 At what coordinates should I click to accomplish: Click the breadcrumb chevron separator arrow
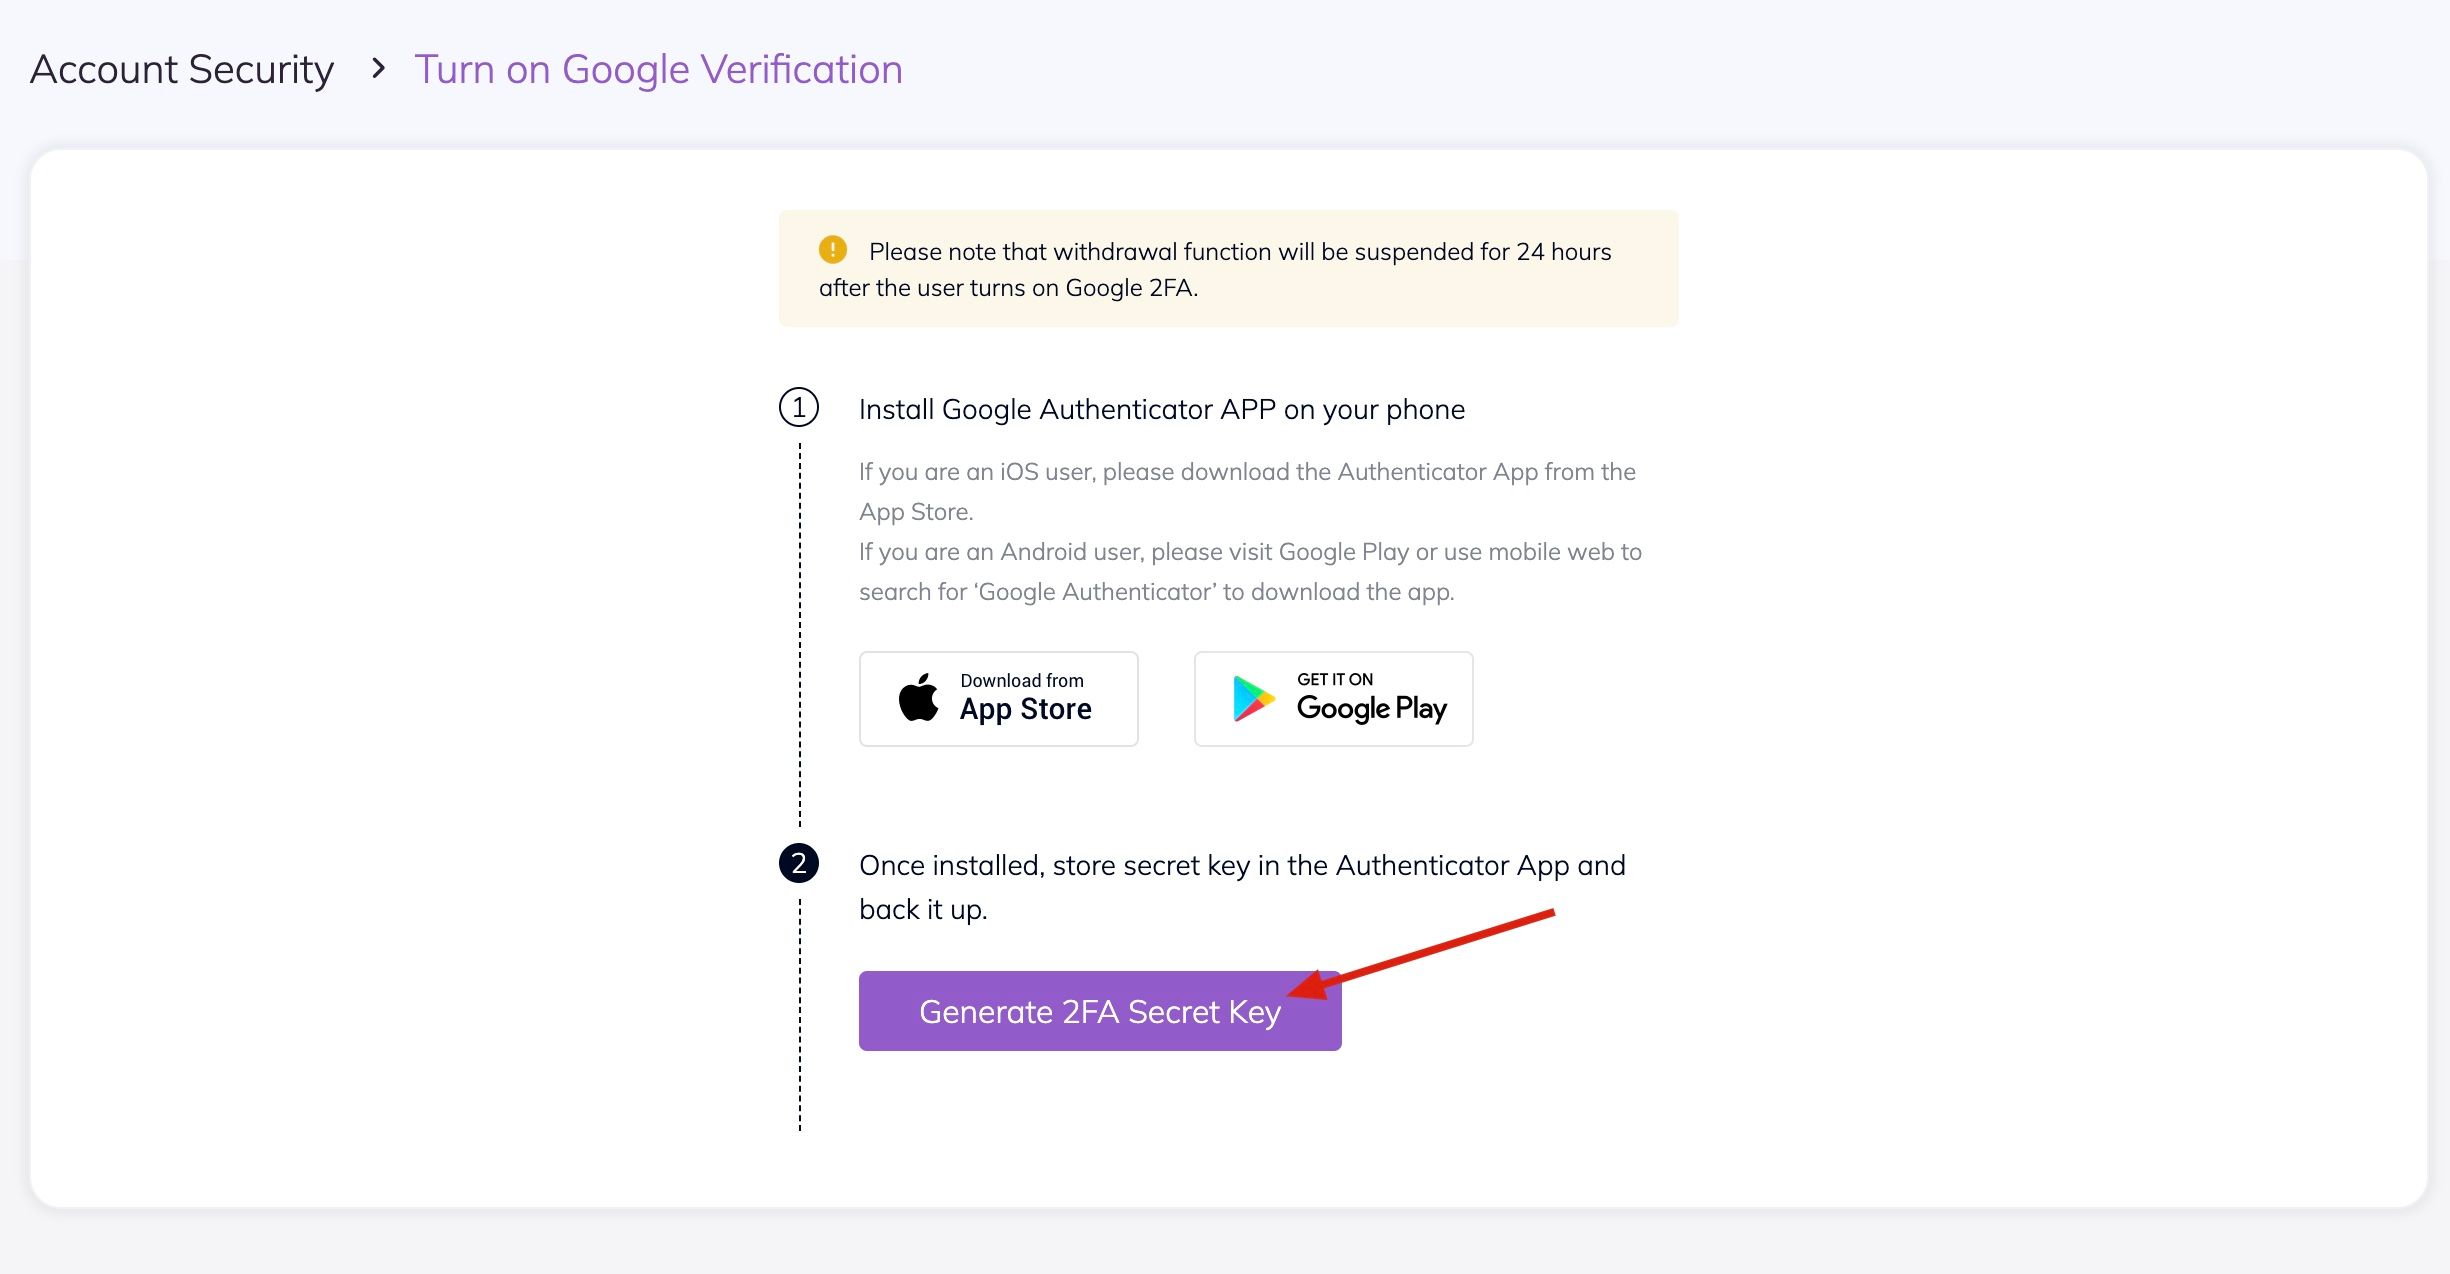(378, 69)
